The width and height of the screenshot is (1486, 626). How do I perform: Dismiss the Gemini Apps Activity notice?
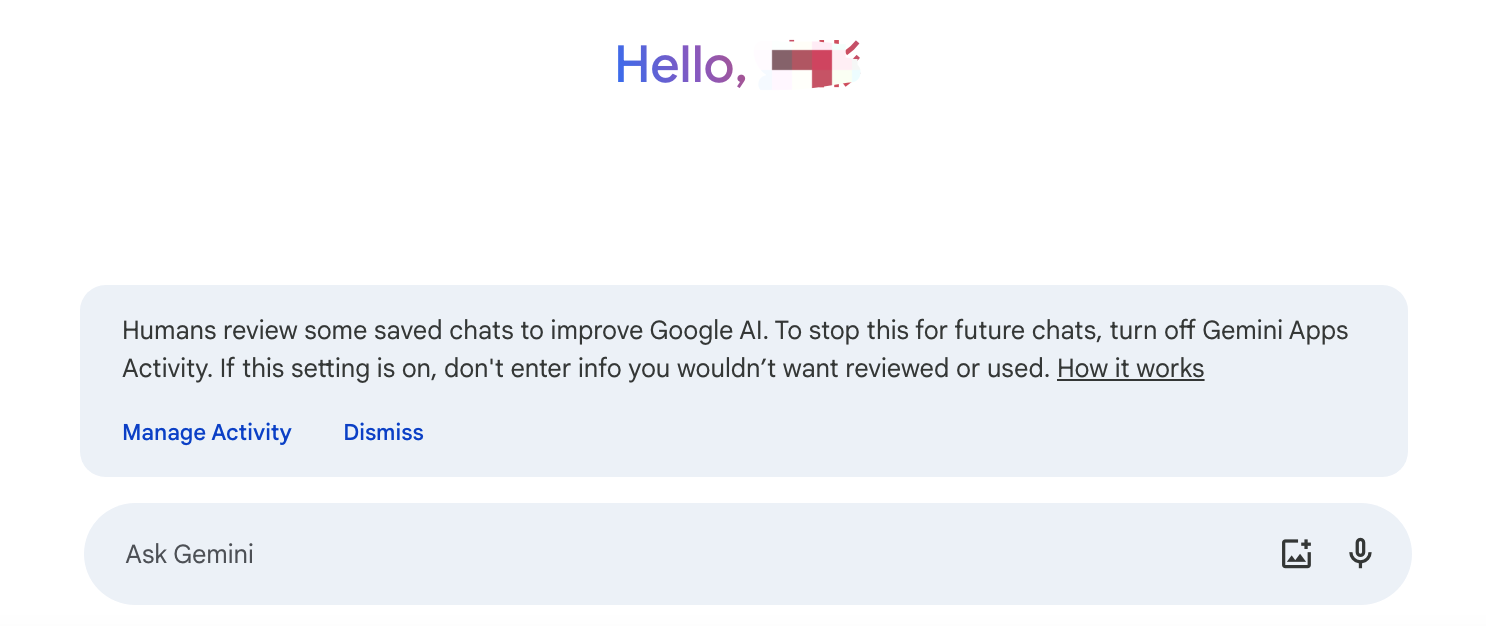tap(384, 433)
